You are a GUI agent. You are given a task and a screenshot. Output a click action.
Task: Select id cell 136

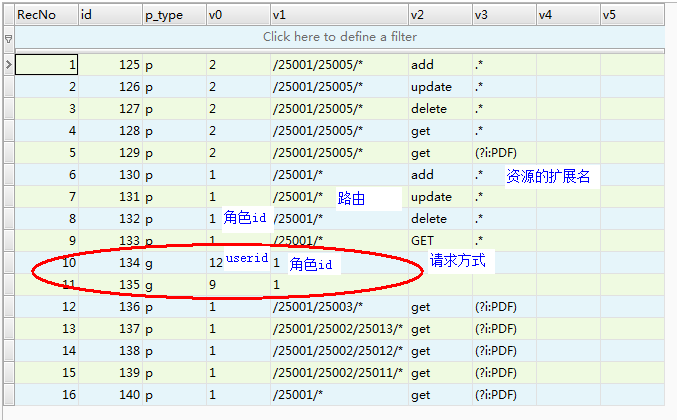click(111, 307)
